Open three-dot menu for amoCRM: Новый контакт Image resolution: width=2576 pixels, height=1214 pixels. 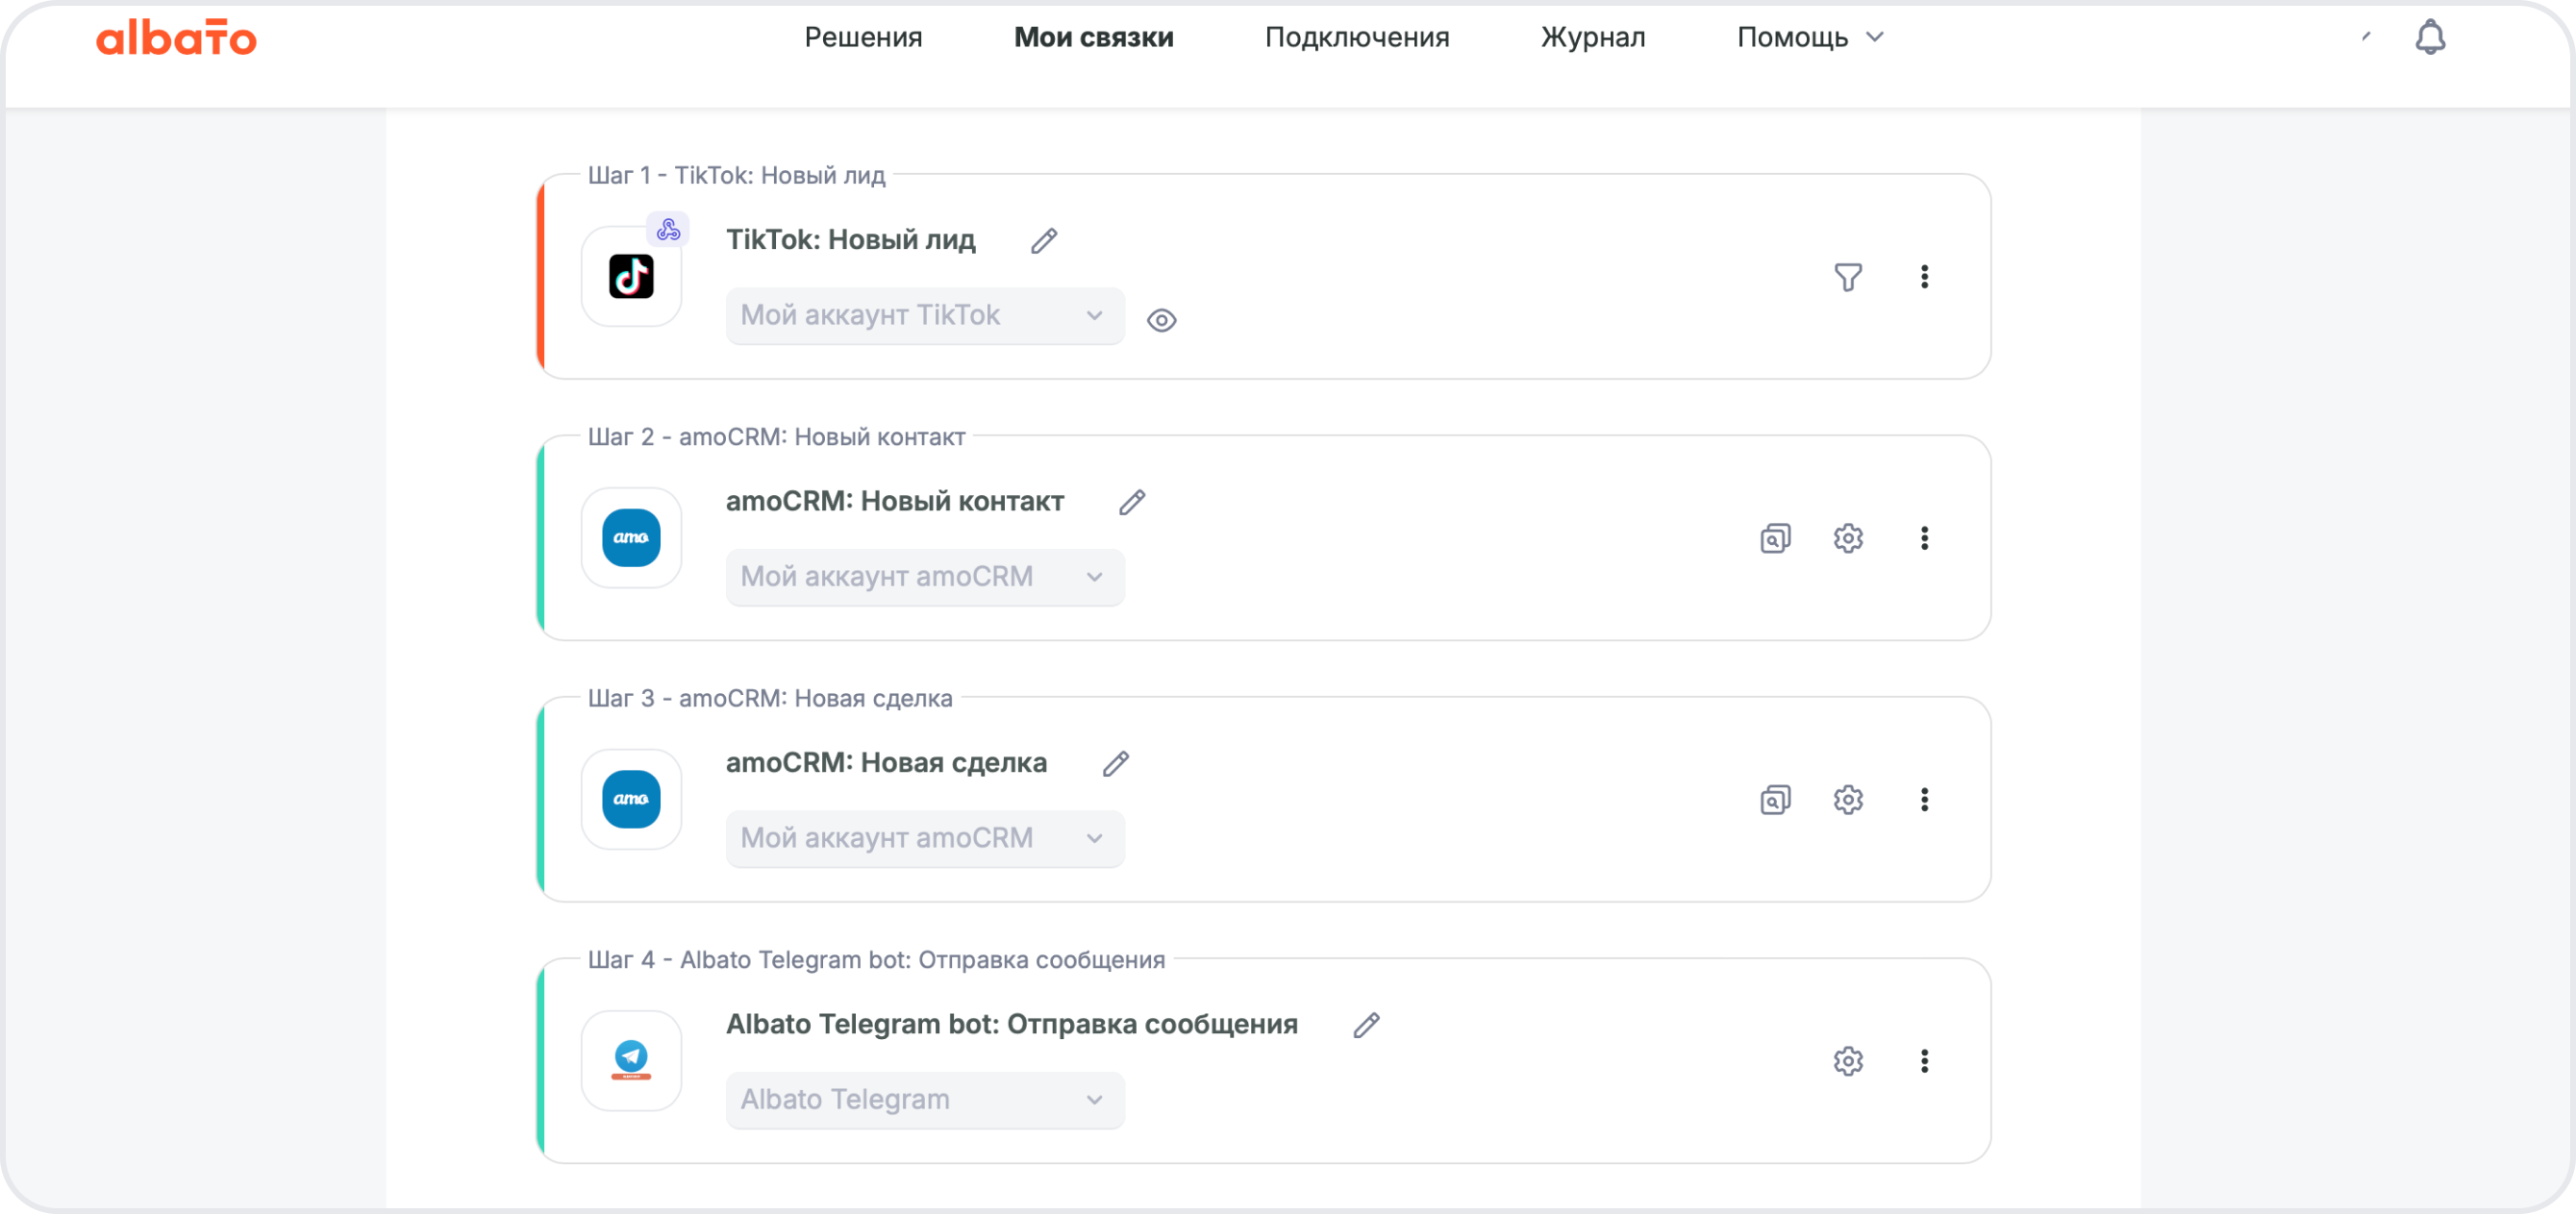tap(1924, 538)
